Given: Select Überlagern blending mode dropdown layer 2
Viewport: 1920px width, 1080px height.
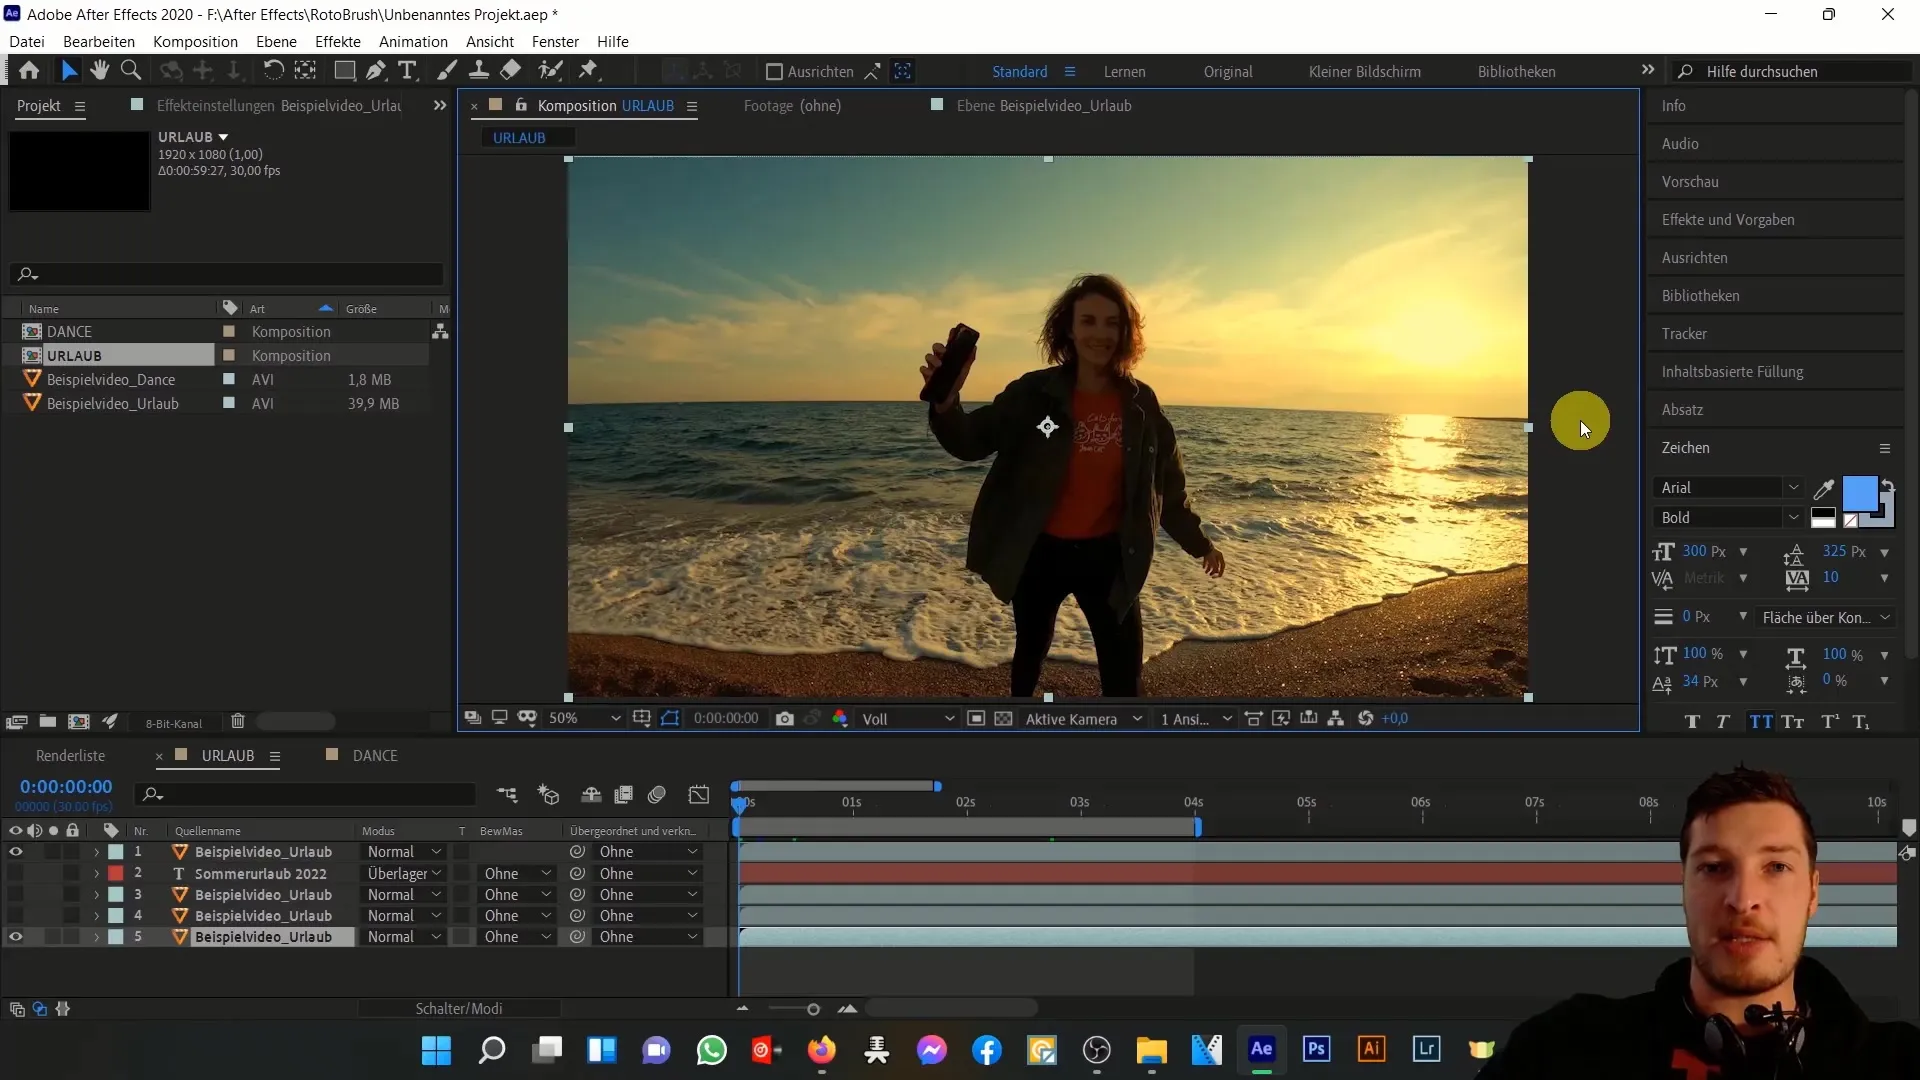Looking at the screenshot, I should click(x=402, y=873).
